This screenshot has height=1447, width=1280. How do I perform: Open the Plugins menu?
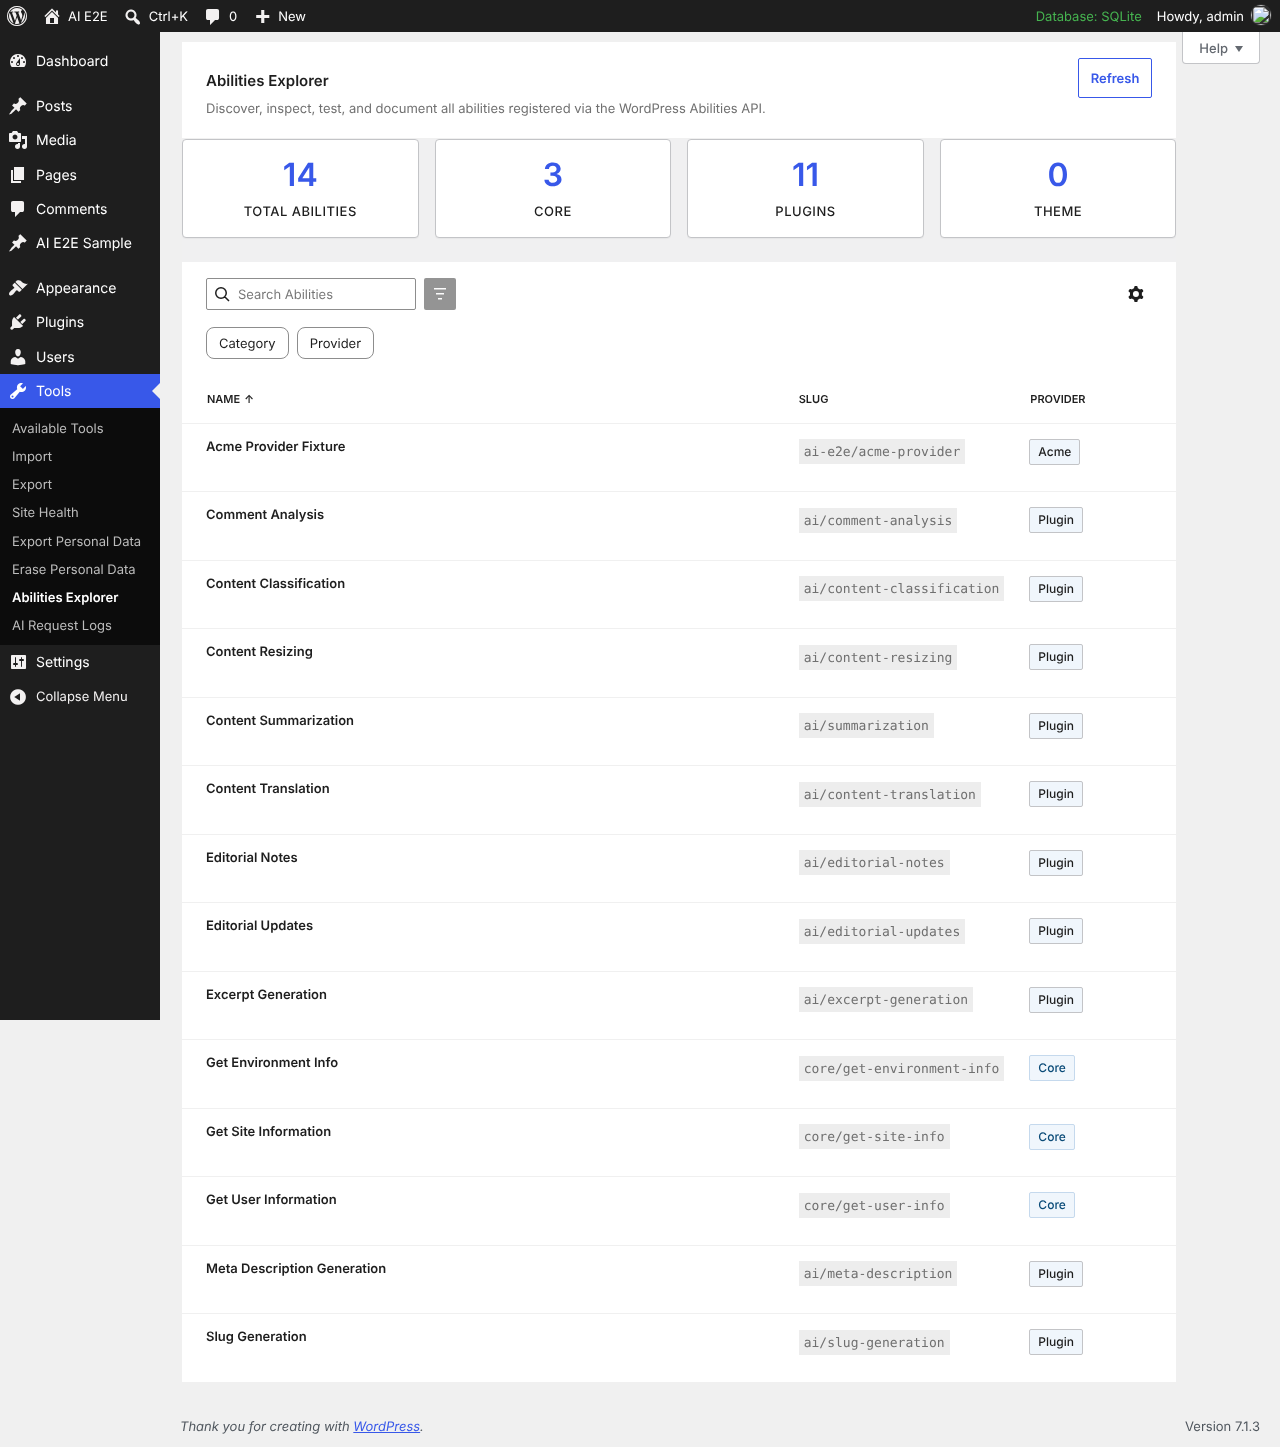[x=80, y=322]
